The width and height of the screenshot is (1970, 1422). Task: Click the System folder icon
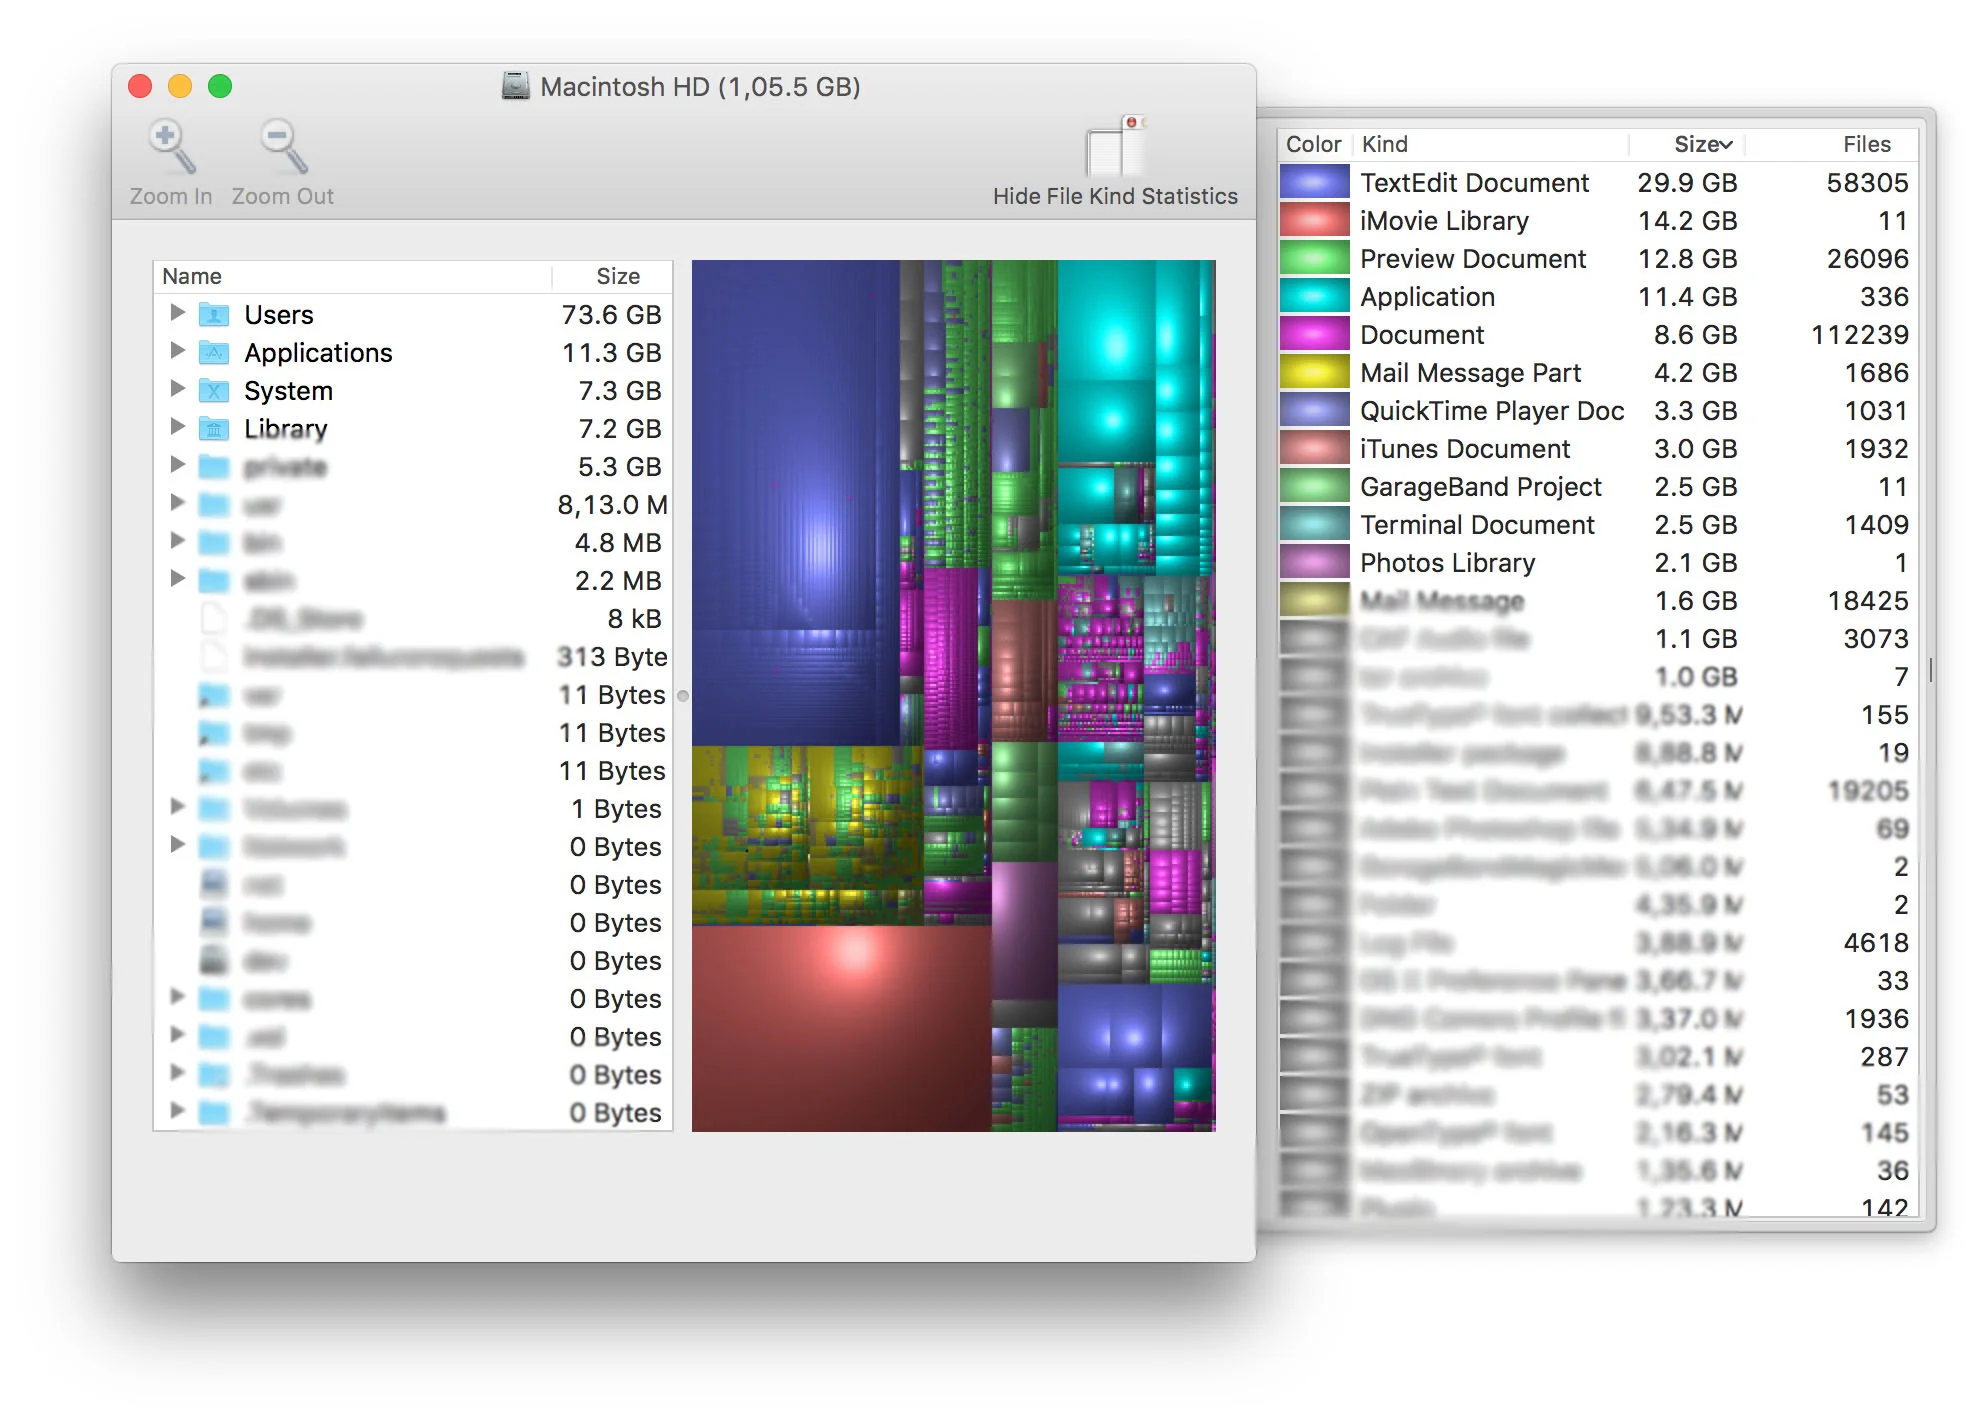[x=214, y=390]
